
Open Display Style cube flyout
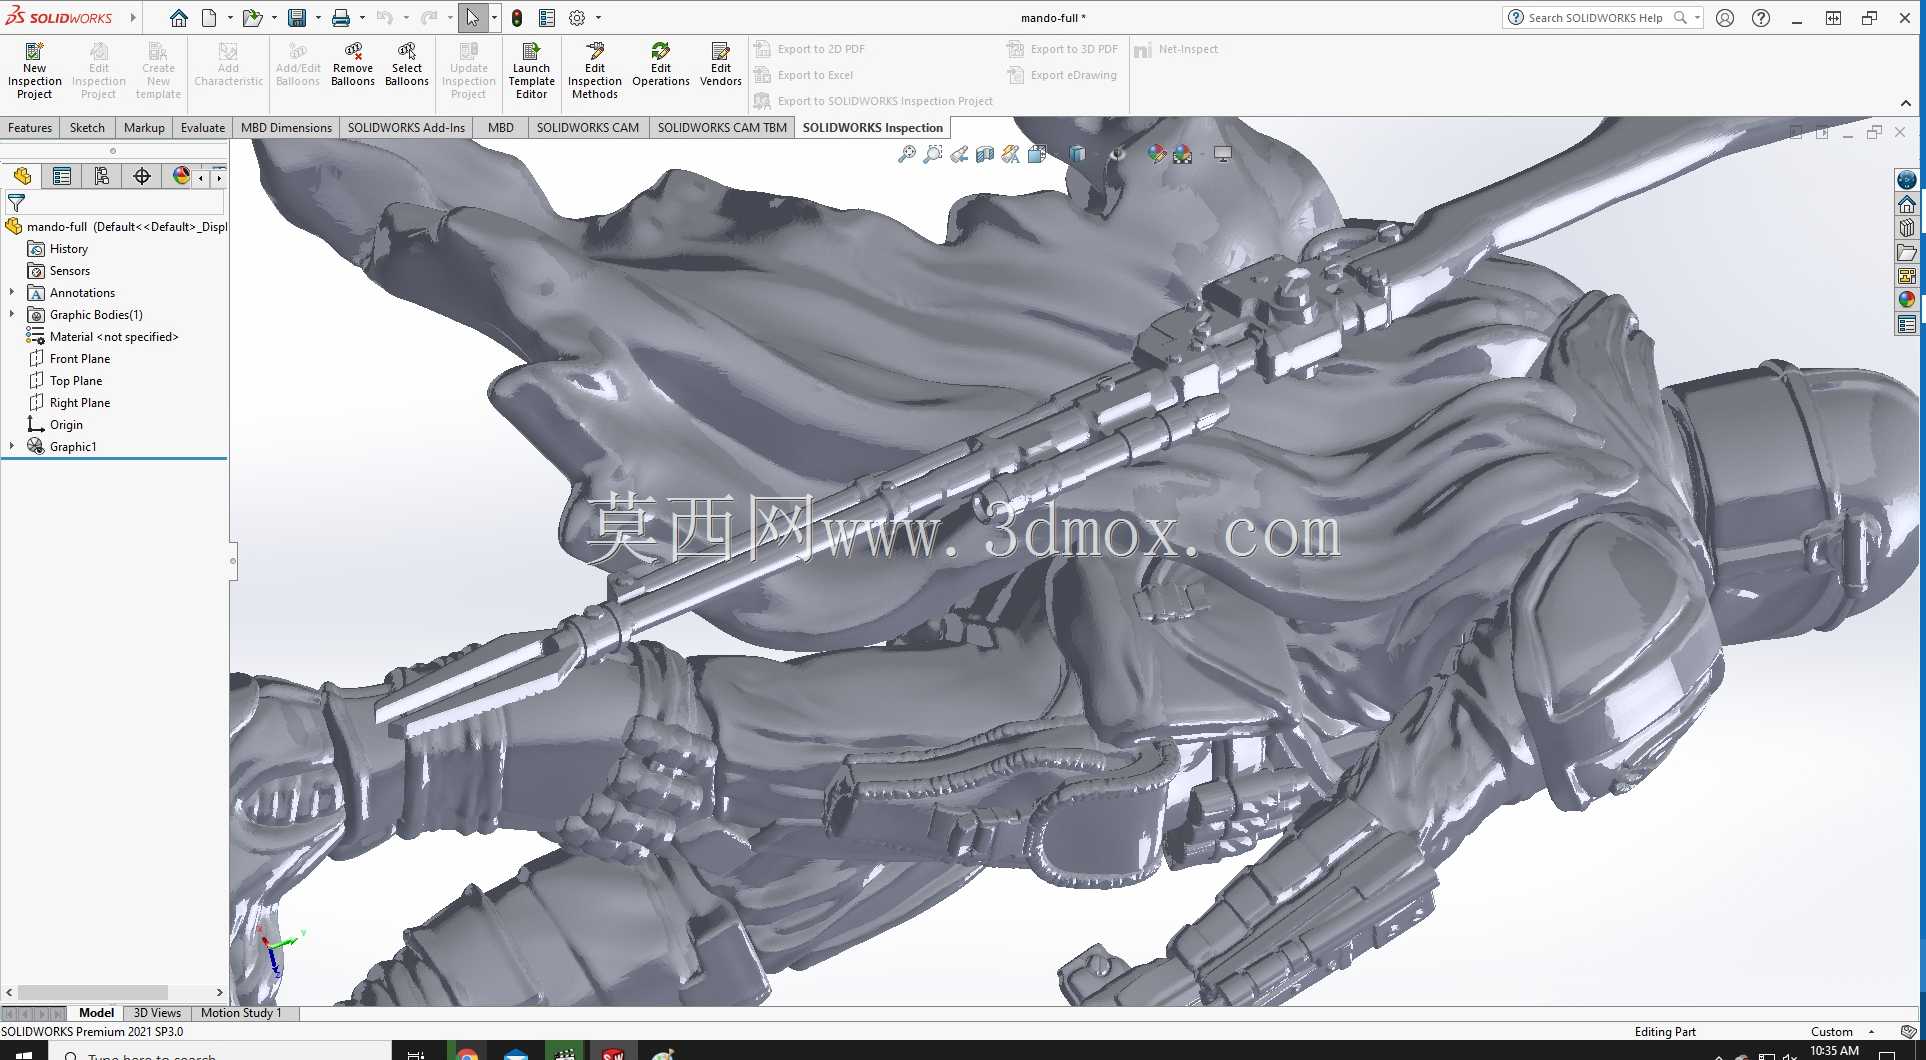tap(1077, 154)
